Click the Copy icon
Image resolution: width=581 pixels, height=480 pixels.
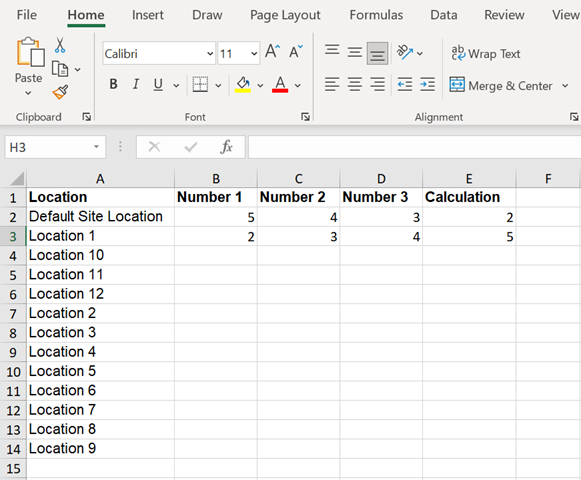coord(60,69)
